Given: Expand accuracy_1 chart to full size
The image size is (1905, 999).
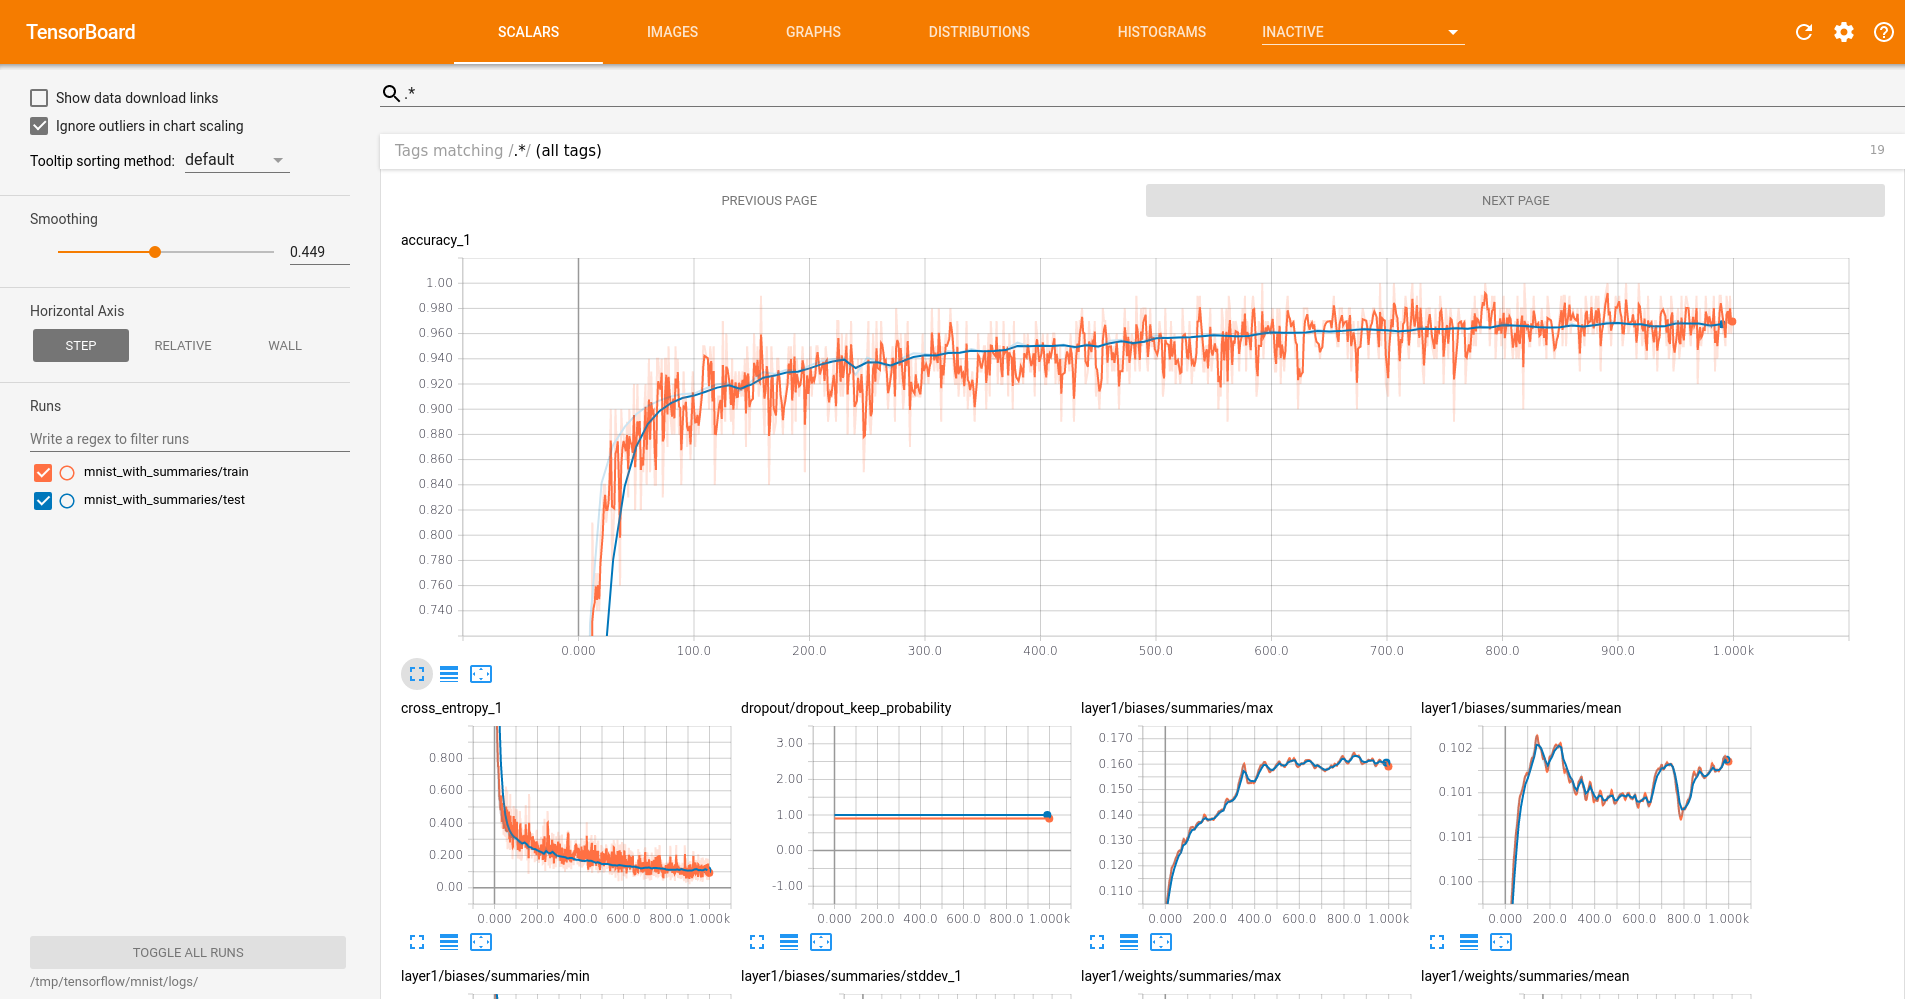Looking at the screenshot, I should (x=417, y=674).
